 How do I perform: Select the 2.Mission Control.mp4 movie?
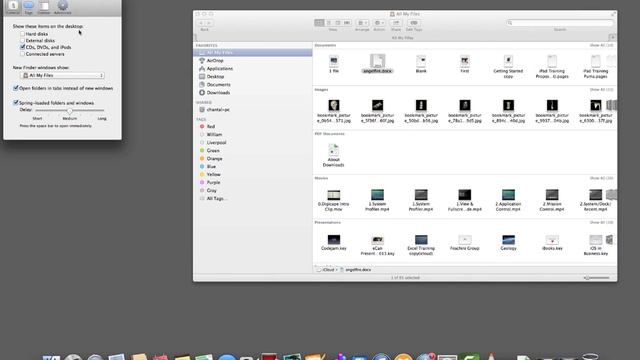coord(552,200)
